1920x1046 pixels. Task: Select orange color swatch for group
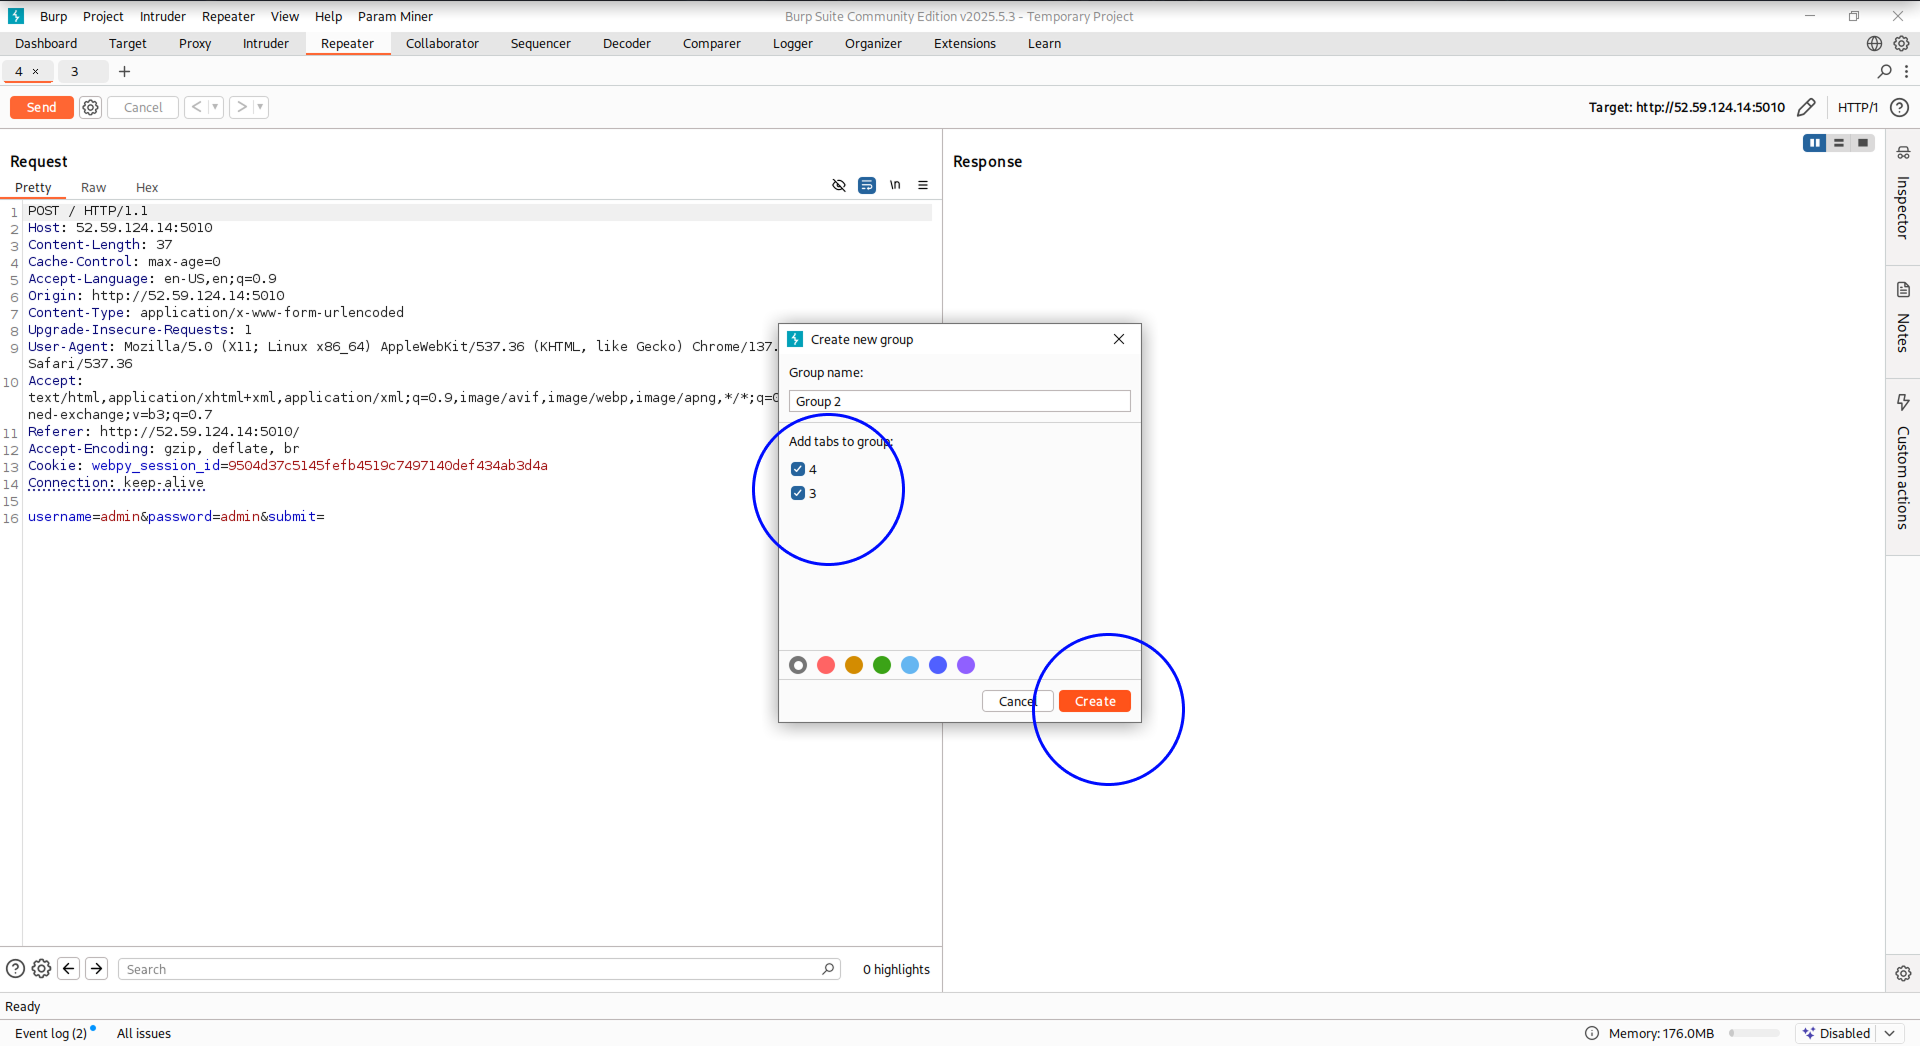pos(854,665)
